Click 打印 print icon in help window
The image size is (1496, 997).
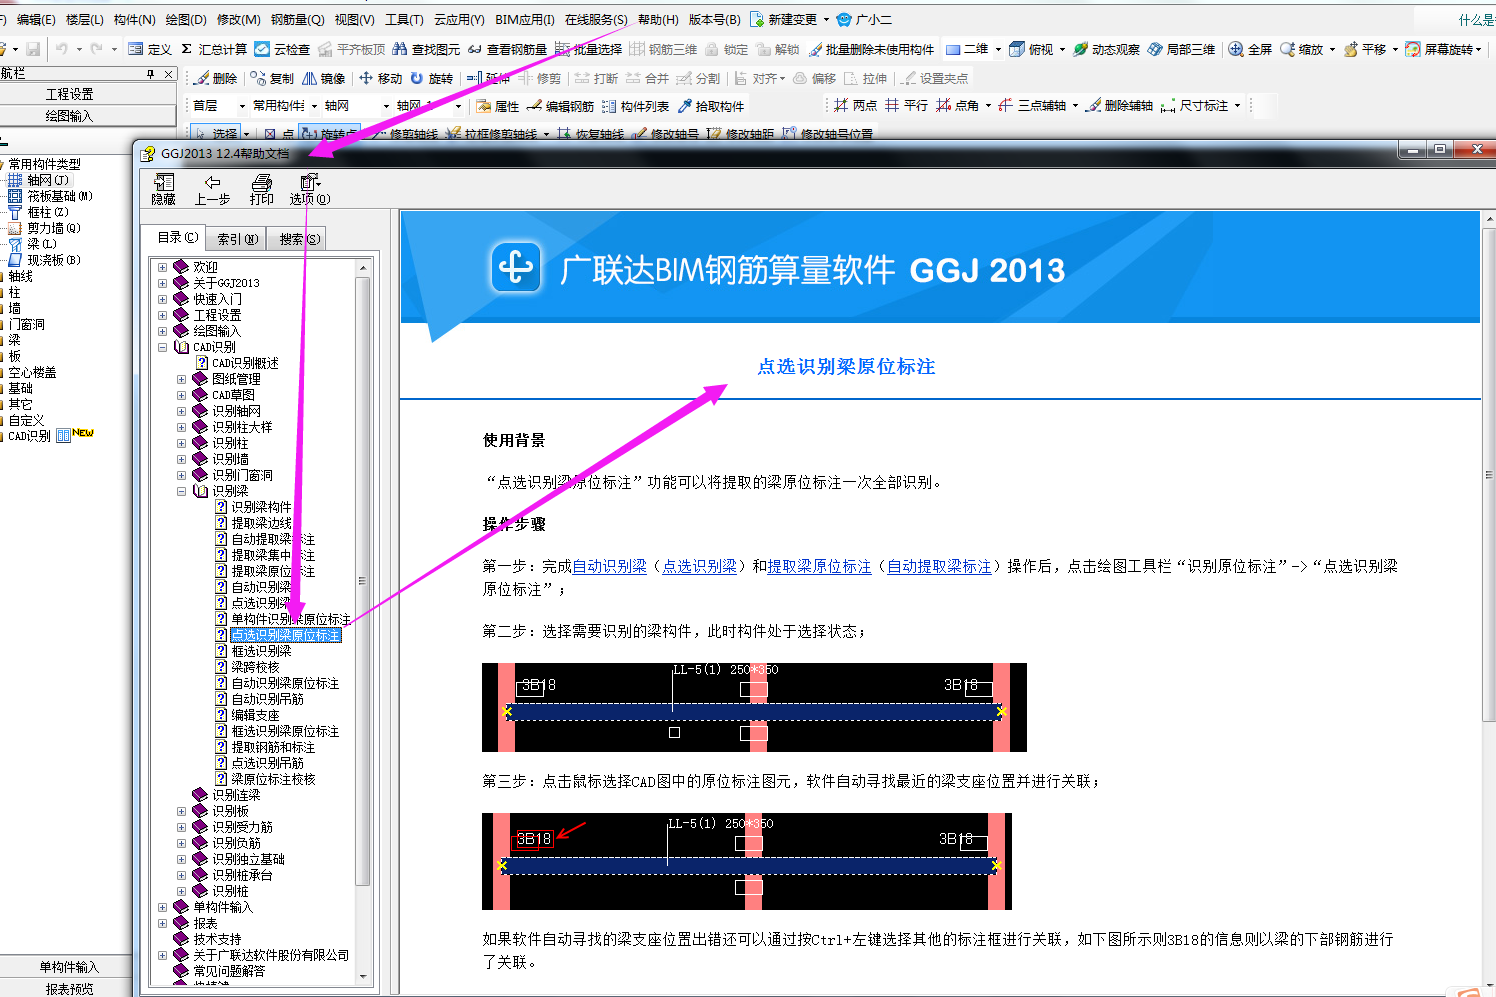tap(262, 189)
